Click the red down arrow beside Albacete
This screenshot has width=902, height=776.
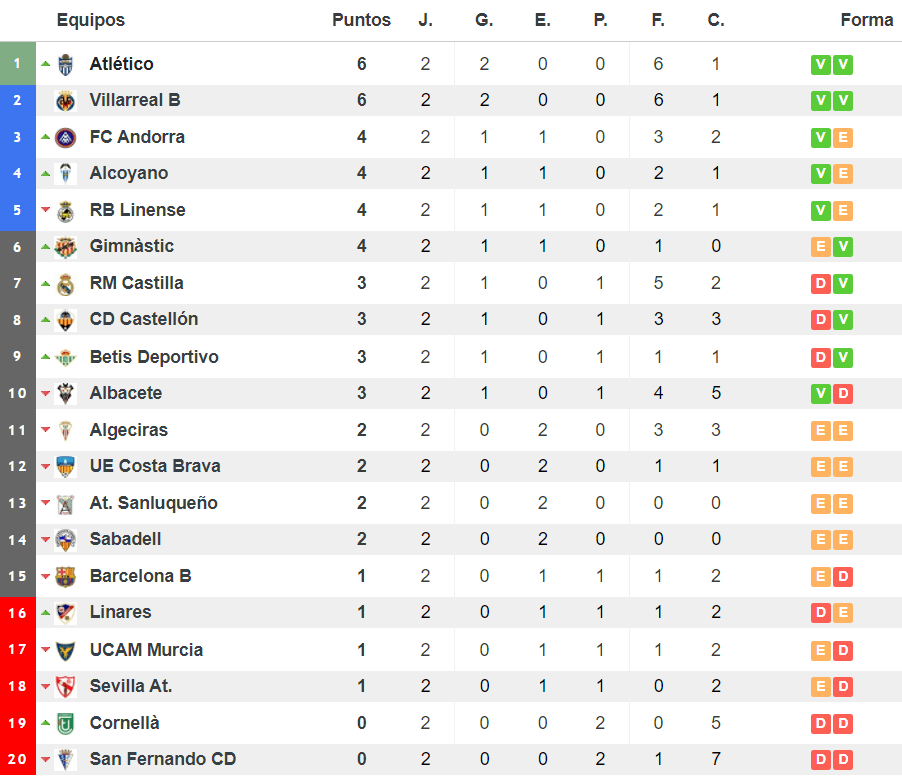pos(45,394)
